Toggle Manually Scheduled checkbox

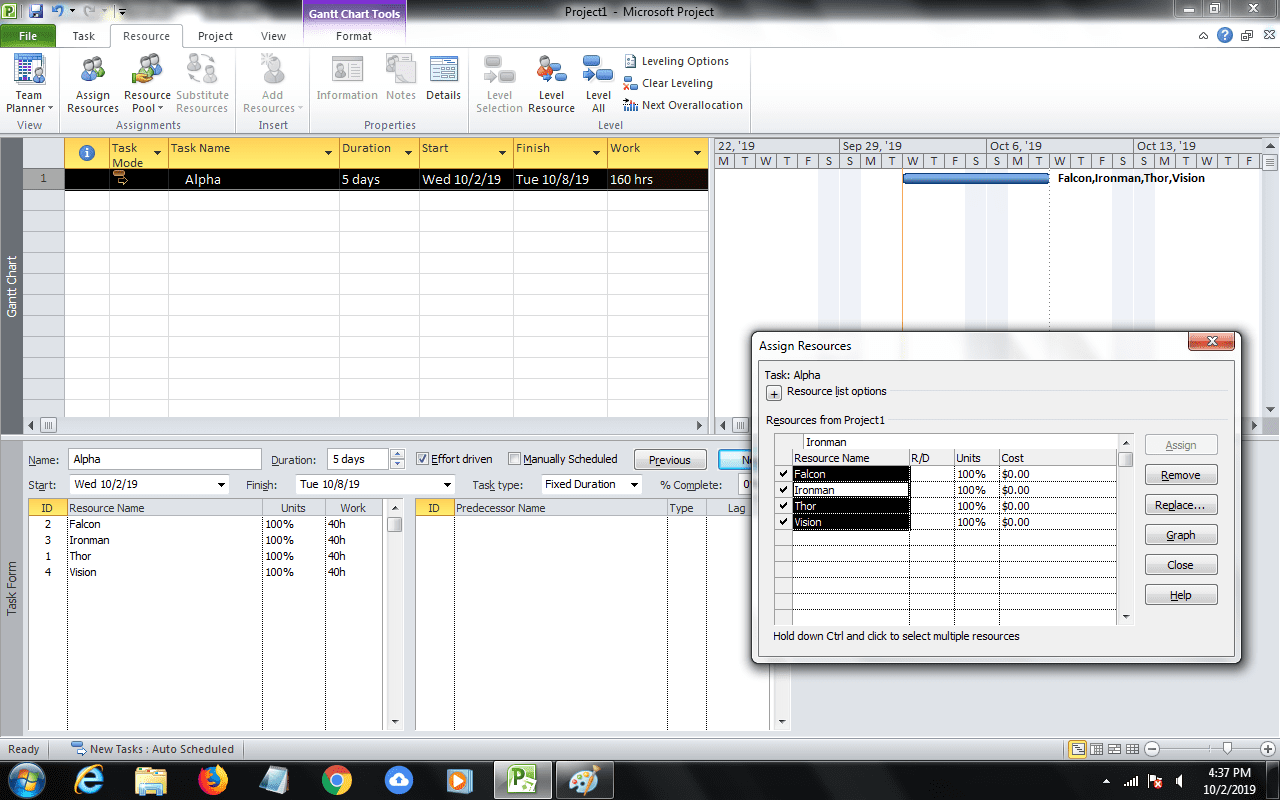515,459
